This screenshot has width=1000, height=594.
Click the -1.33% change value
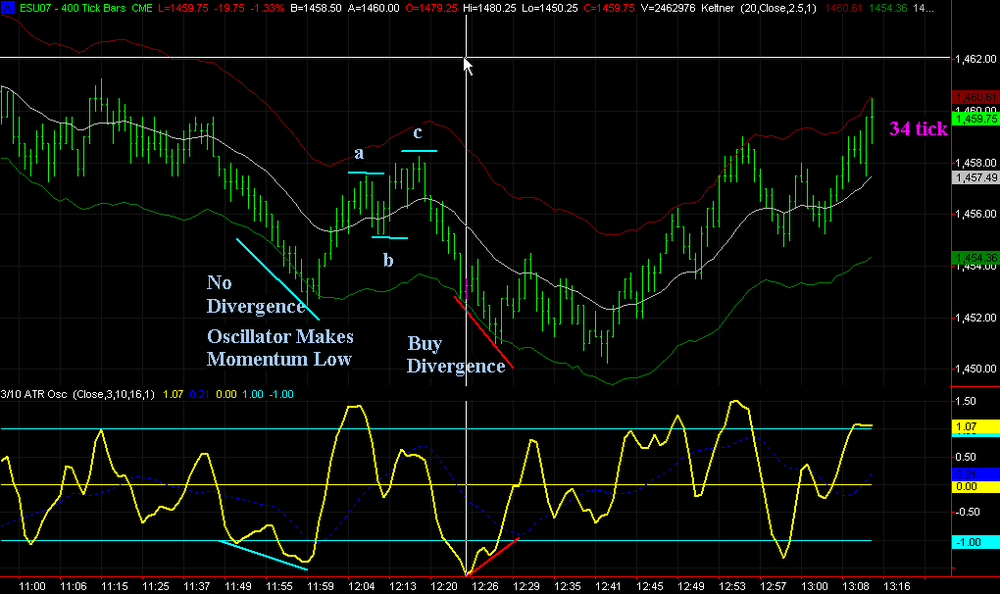[x=269, y=8]
